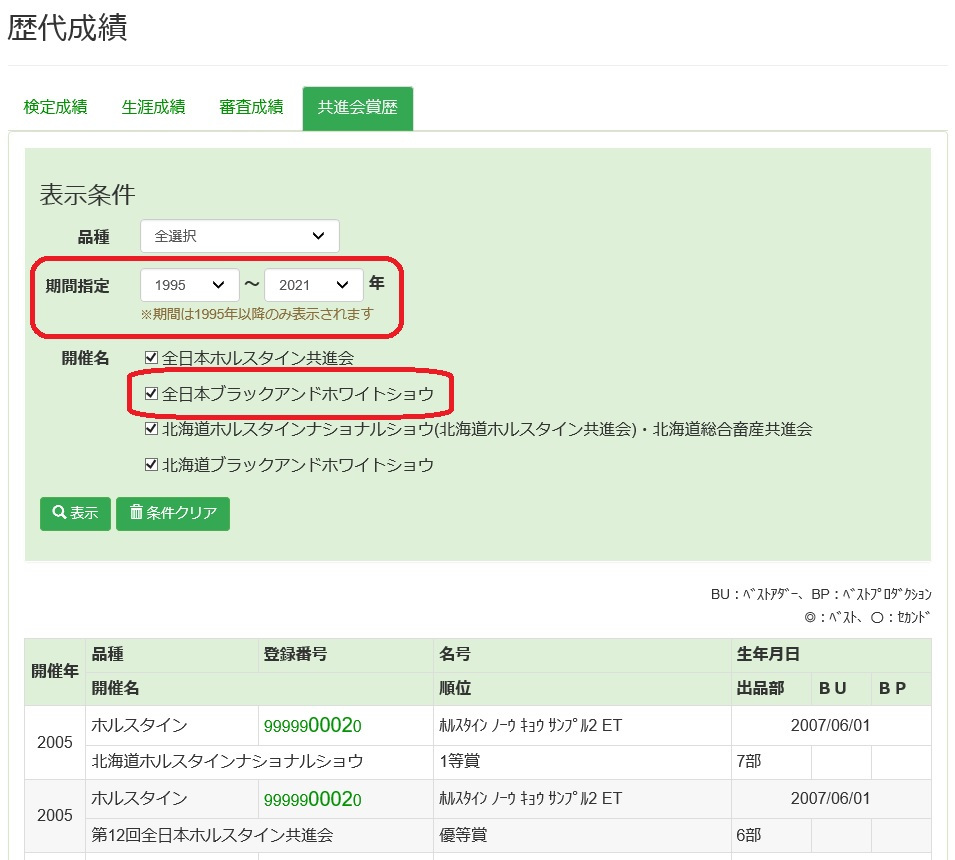Click the 開催年 column header
955x860 pixels.
tap(55, 671)
